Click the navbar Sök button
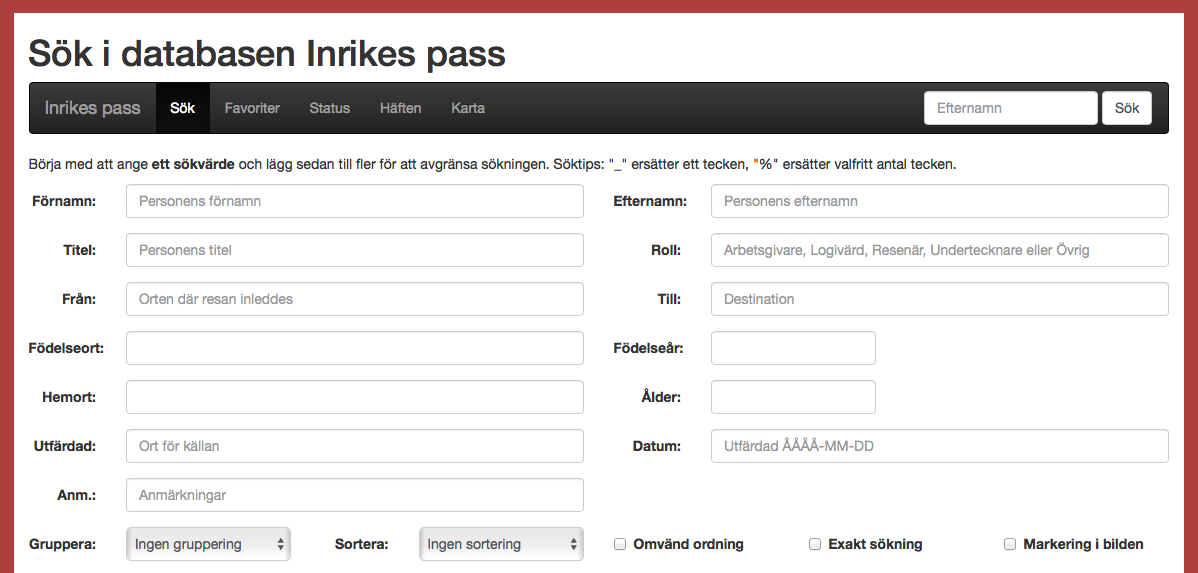The height and width of the screenshot is (573, 1198). (x=1127, y=108)
